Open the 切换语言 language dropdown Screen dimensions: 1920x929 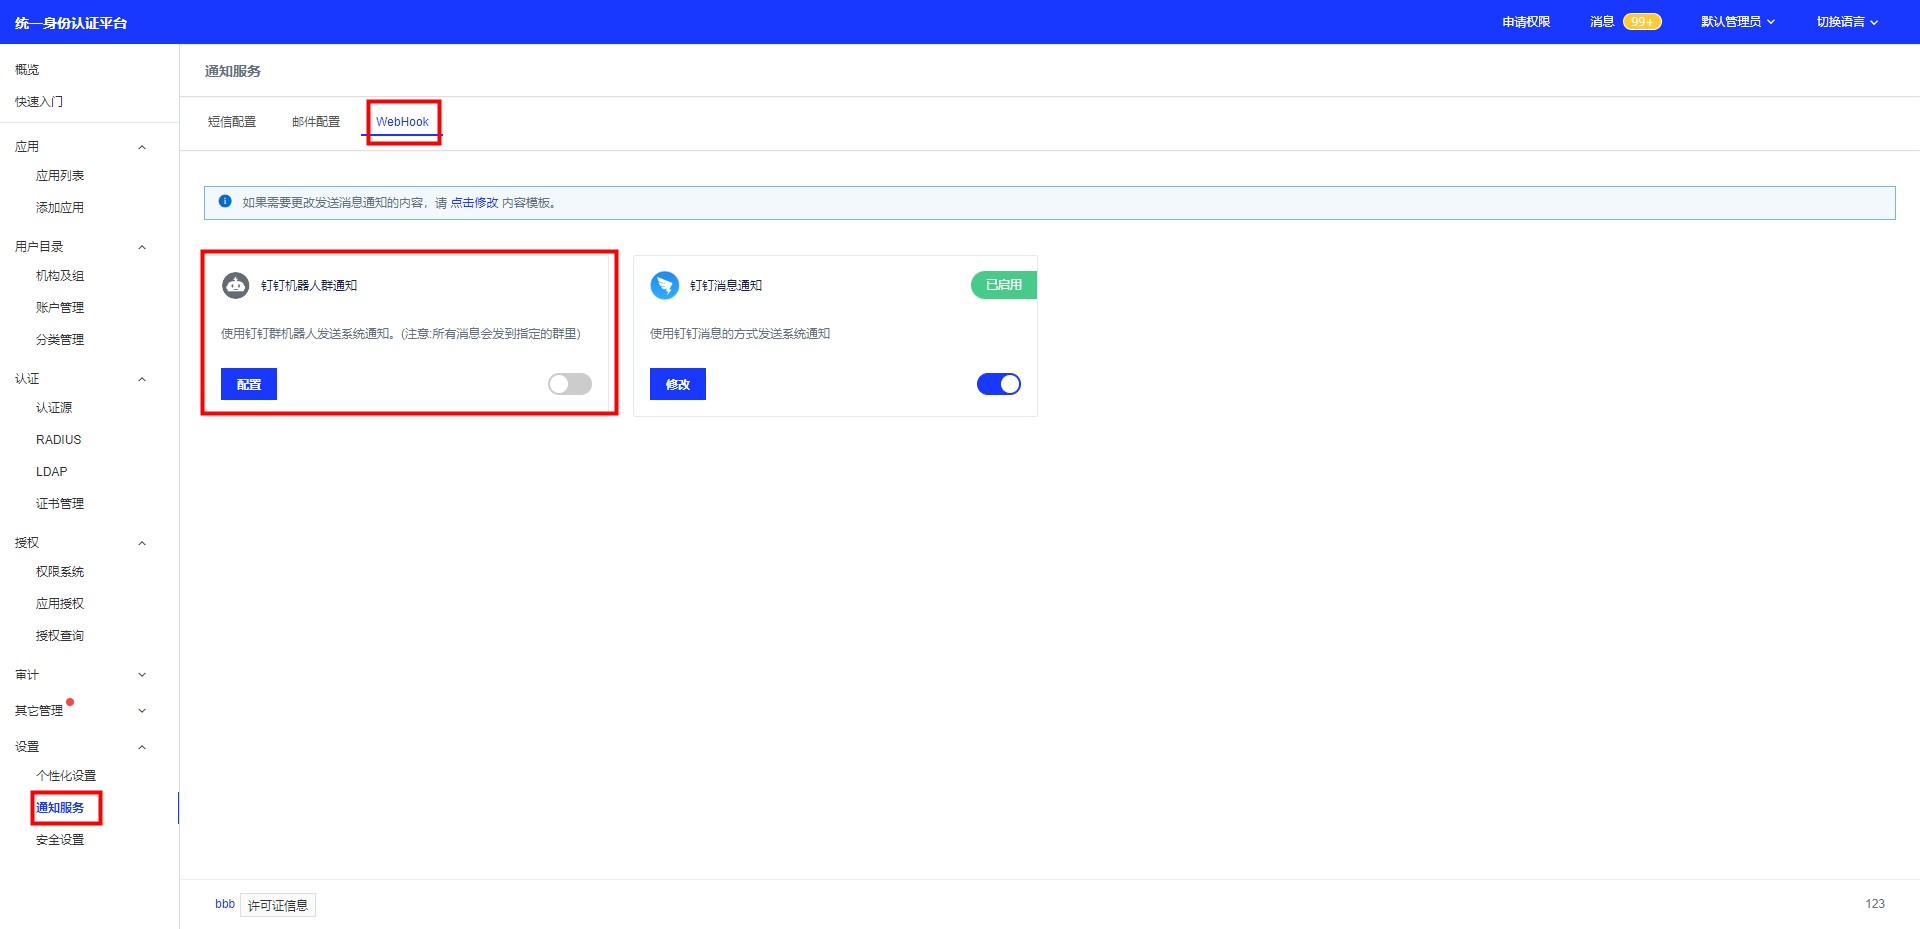pyautogui.click(x=1847, y=22)
